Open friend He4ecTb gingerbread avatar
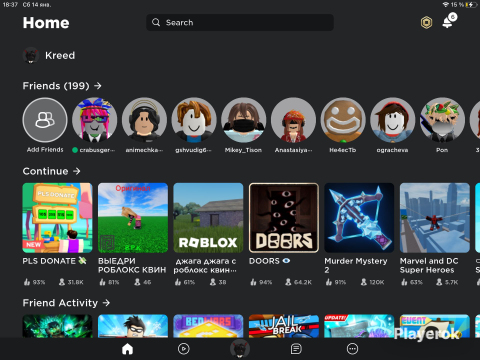This screenshot has height=360, width=480. click(343, 120)
